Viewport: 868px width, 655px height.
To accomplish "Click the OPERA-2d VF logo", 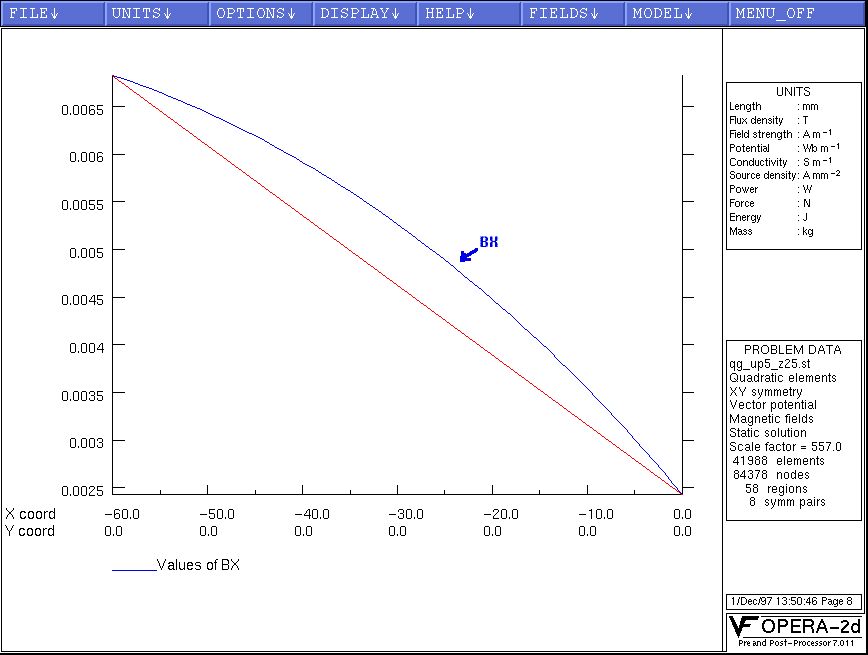I will pos(794,626).
